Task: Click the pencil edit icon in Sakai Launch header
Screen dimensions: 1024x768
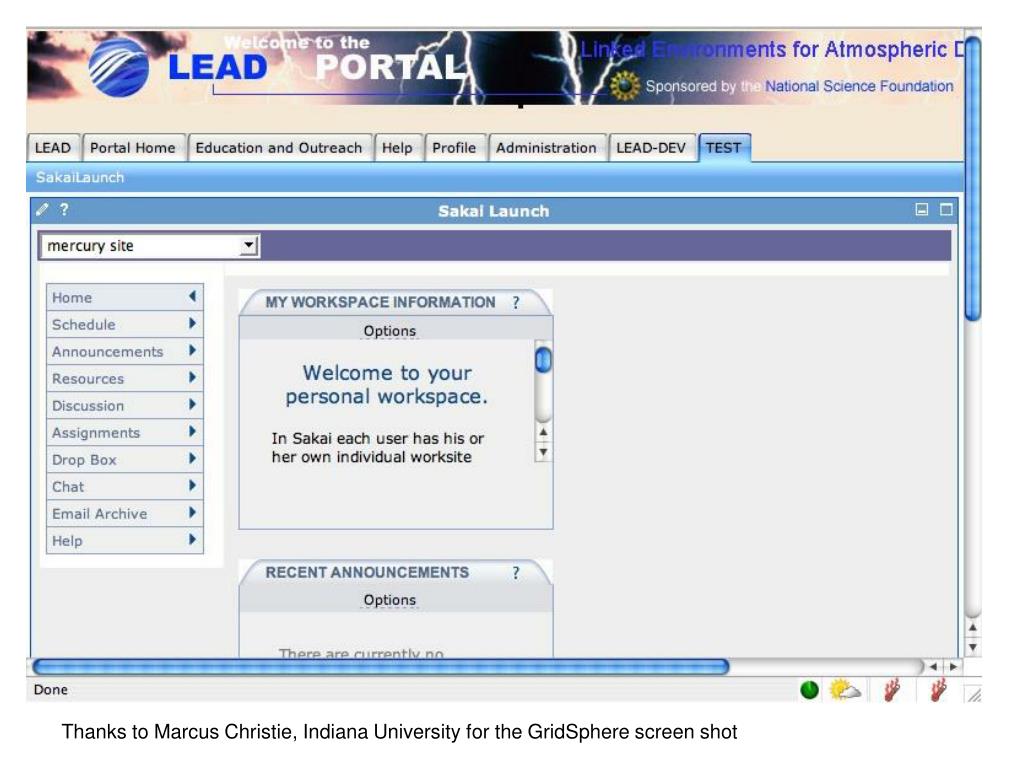Action: click(42, 210)
